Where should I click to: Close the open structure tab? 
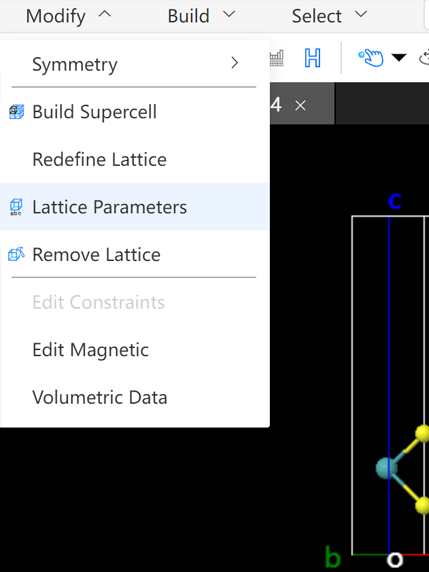300,106
